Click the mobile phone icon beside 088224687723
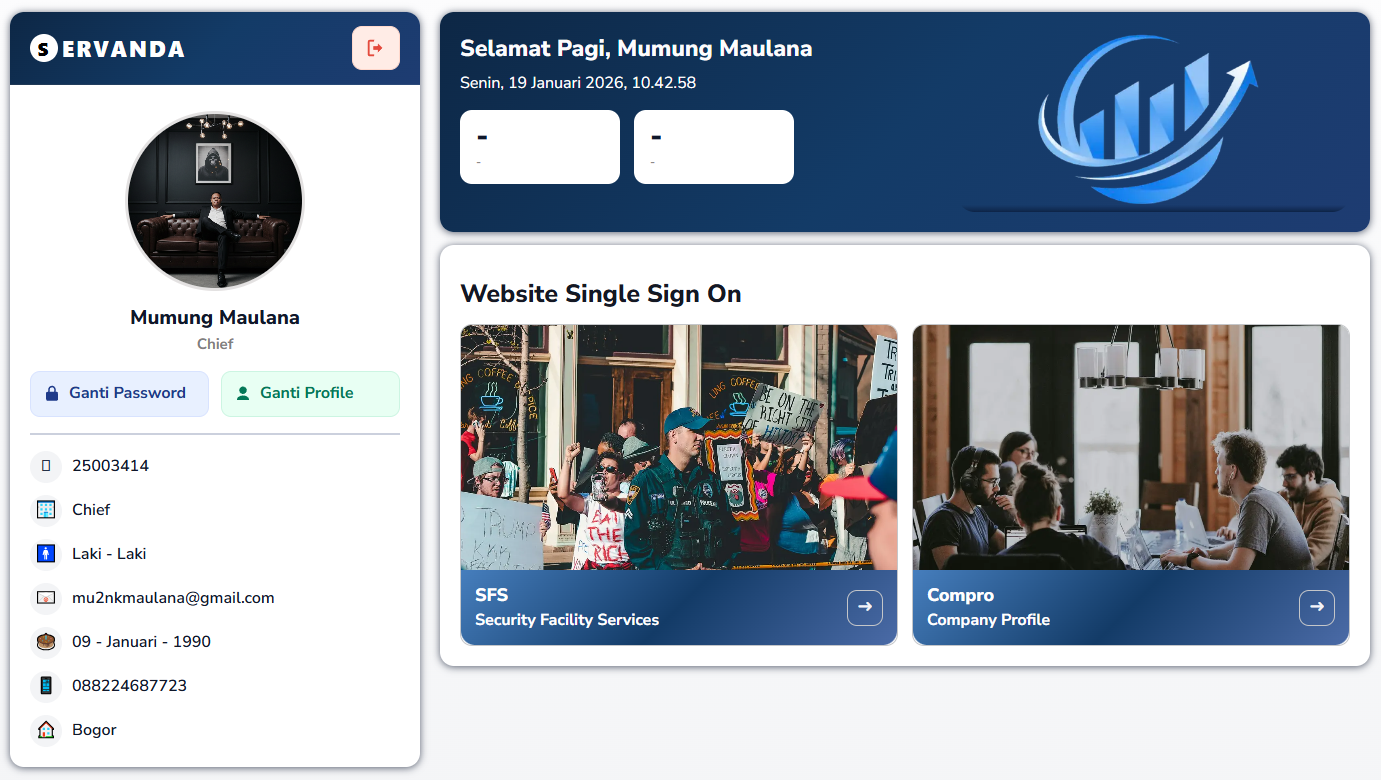Image resolution: width=1381 pixels, height=780 pixels. tap(46, 686)
